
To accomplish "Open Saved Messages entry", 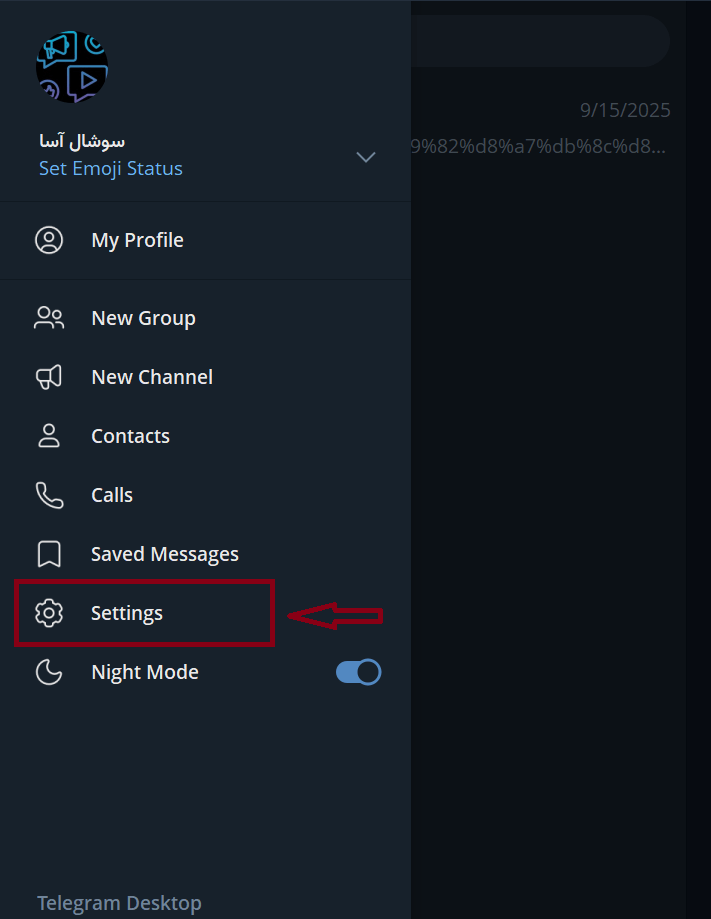I will click(165, 554).
